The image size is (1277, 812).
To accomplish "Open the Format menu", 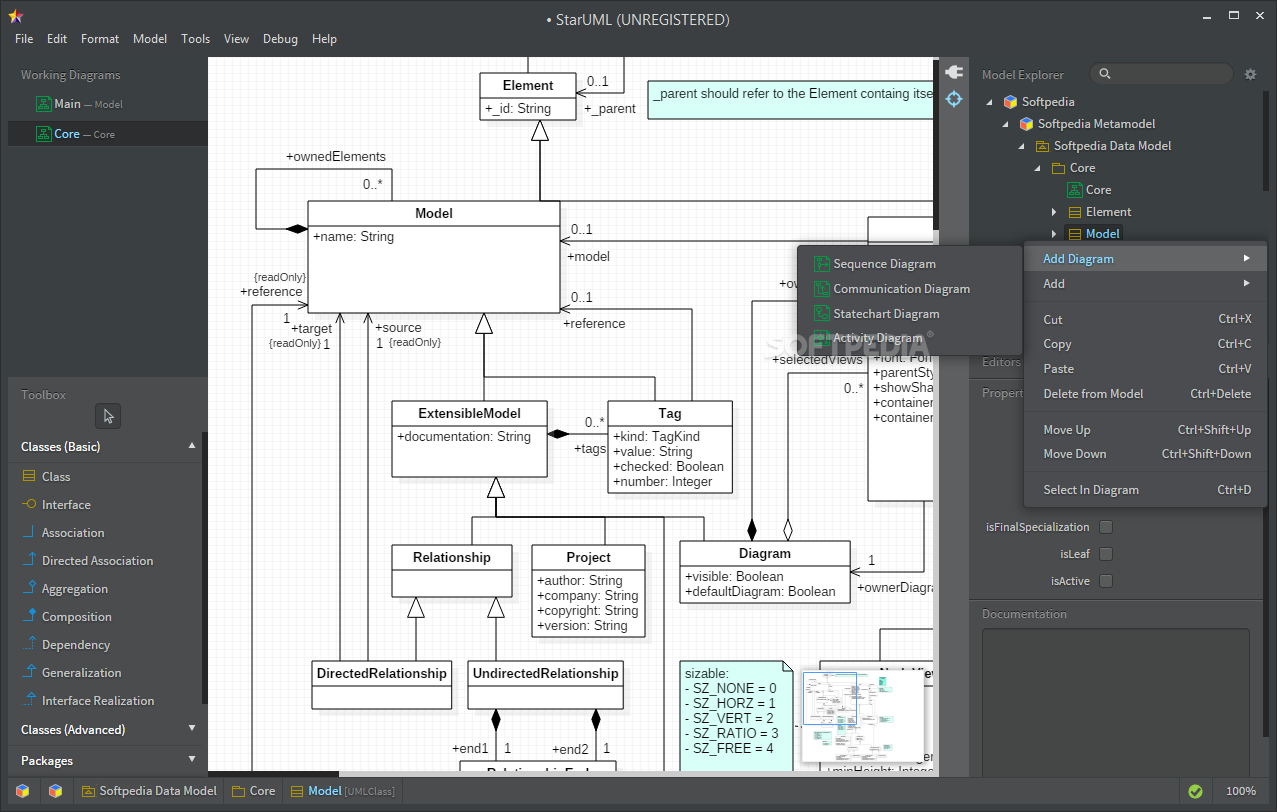I will click(x=100, y=39).
